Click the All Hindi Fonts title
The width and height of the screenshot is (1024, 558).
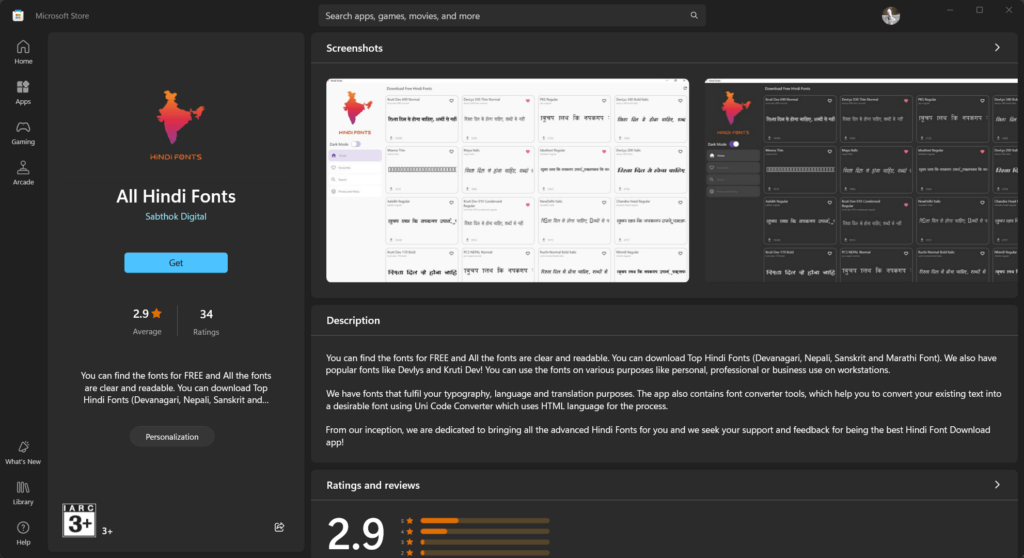(x=176, y=196)
